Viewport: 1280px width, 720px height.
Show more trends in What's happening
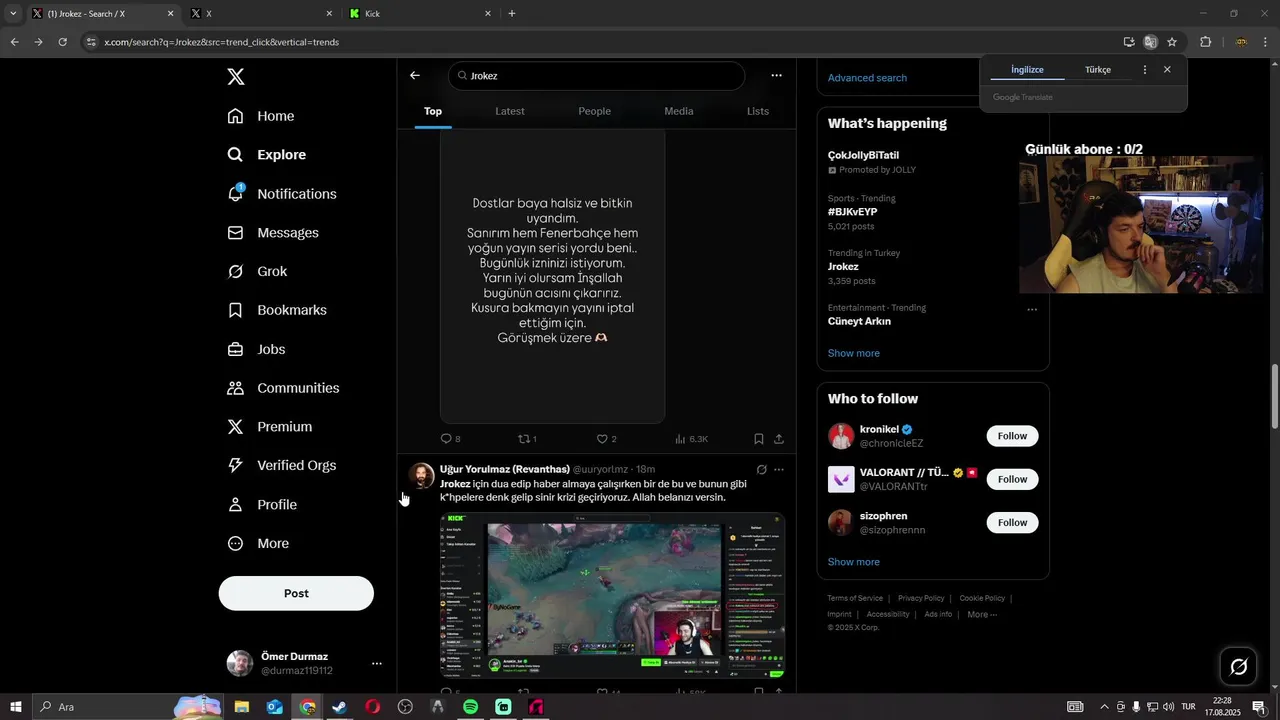854,353
